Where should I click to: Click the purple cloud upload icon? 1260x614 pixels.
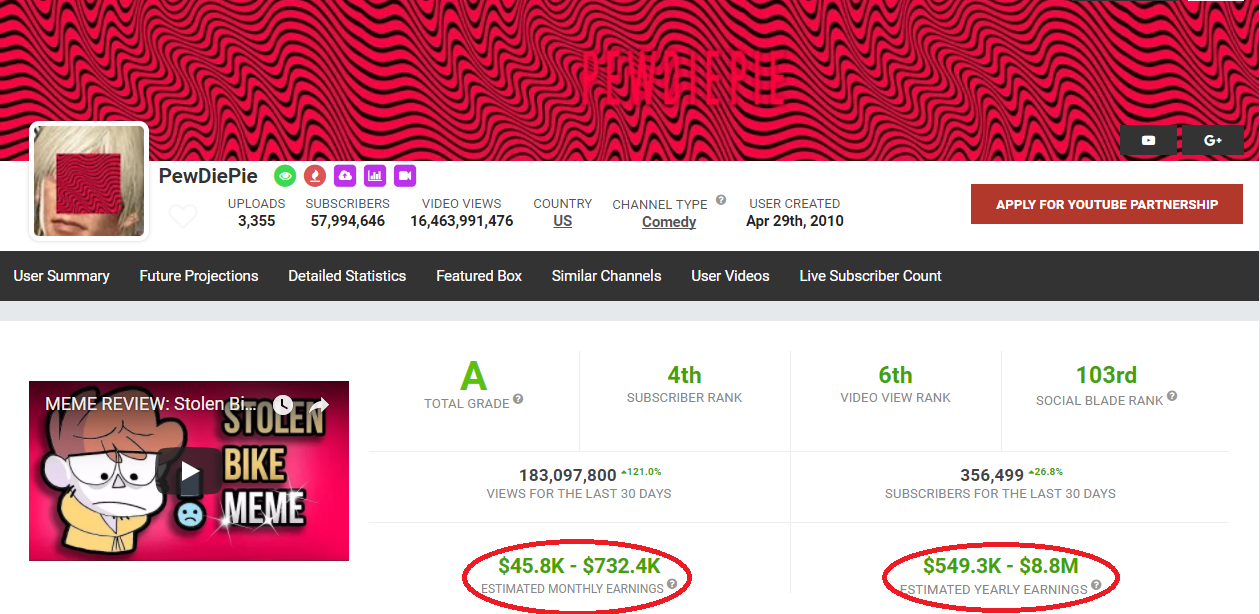click(x=345, y=176)
